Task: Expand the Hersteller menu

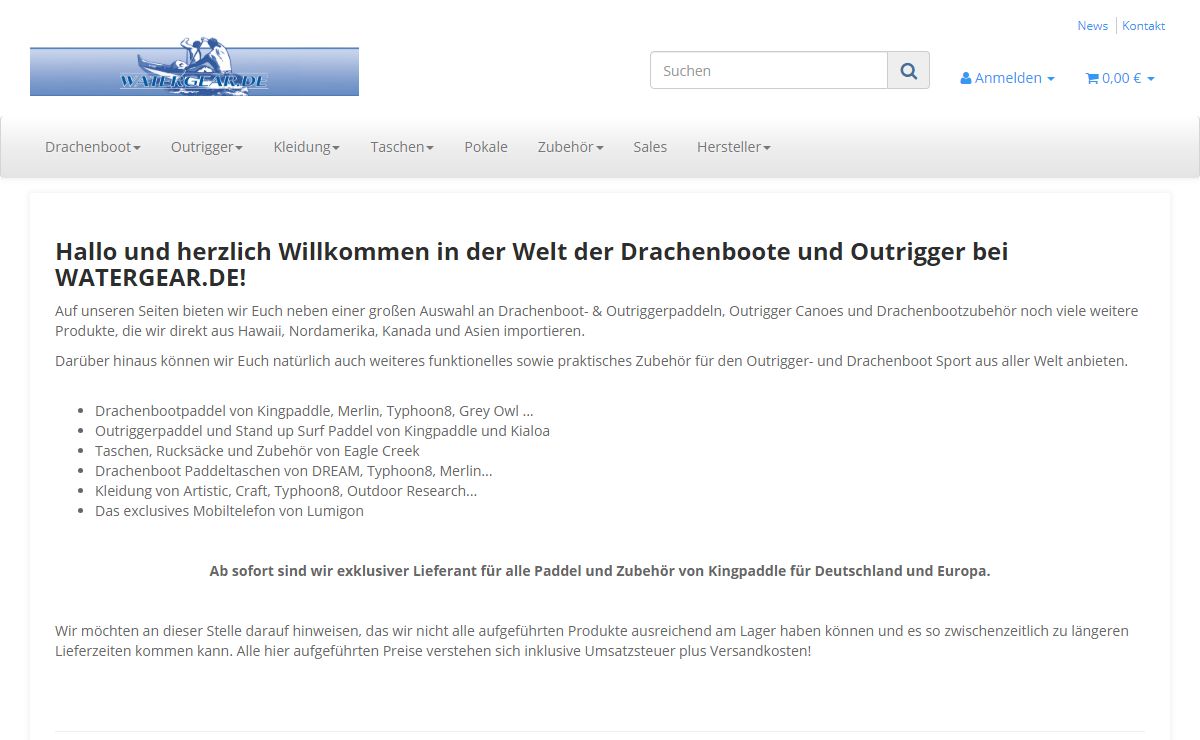Action: pos(734,147)
